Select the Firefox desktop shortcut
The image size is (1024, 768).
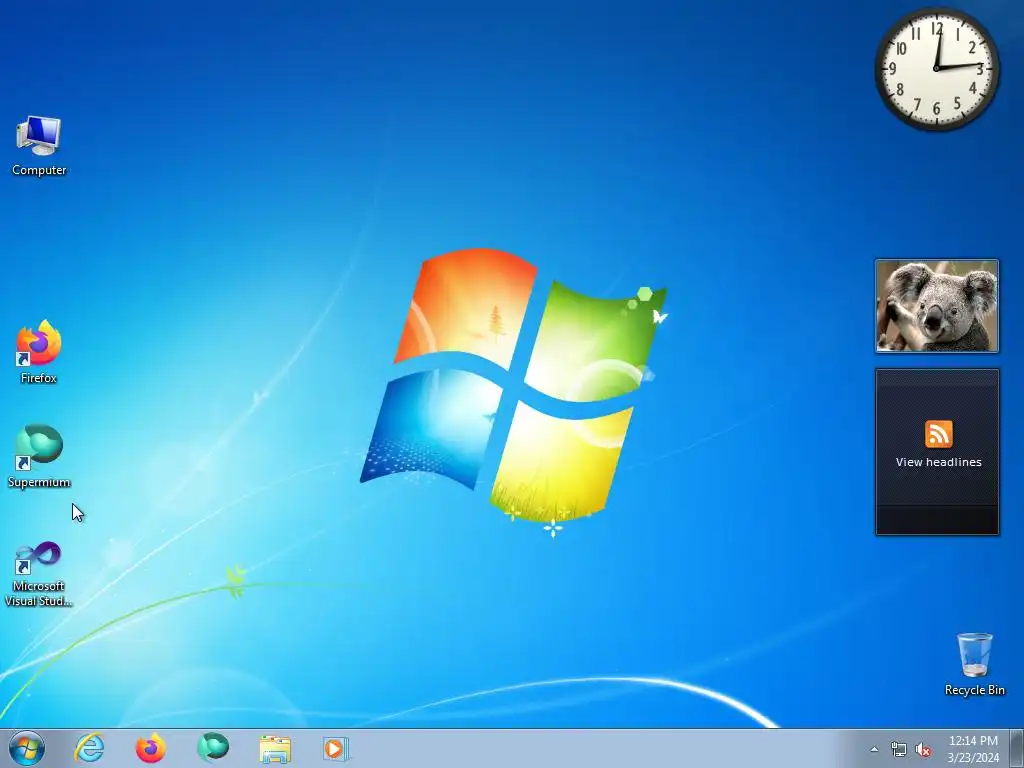coord(39,351)
